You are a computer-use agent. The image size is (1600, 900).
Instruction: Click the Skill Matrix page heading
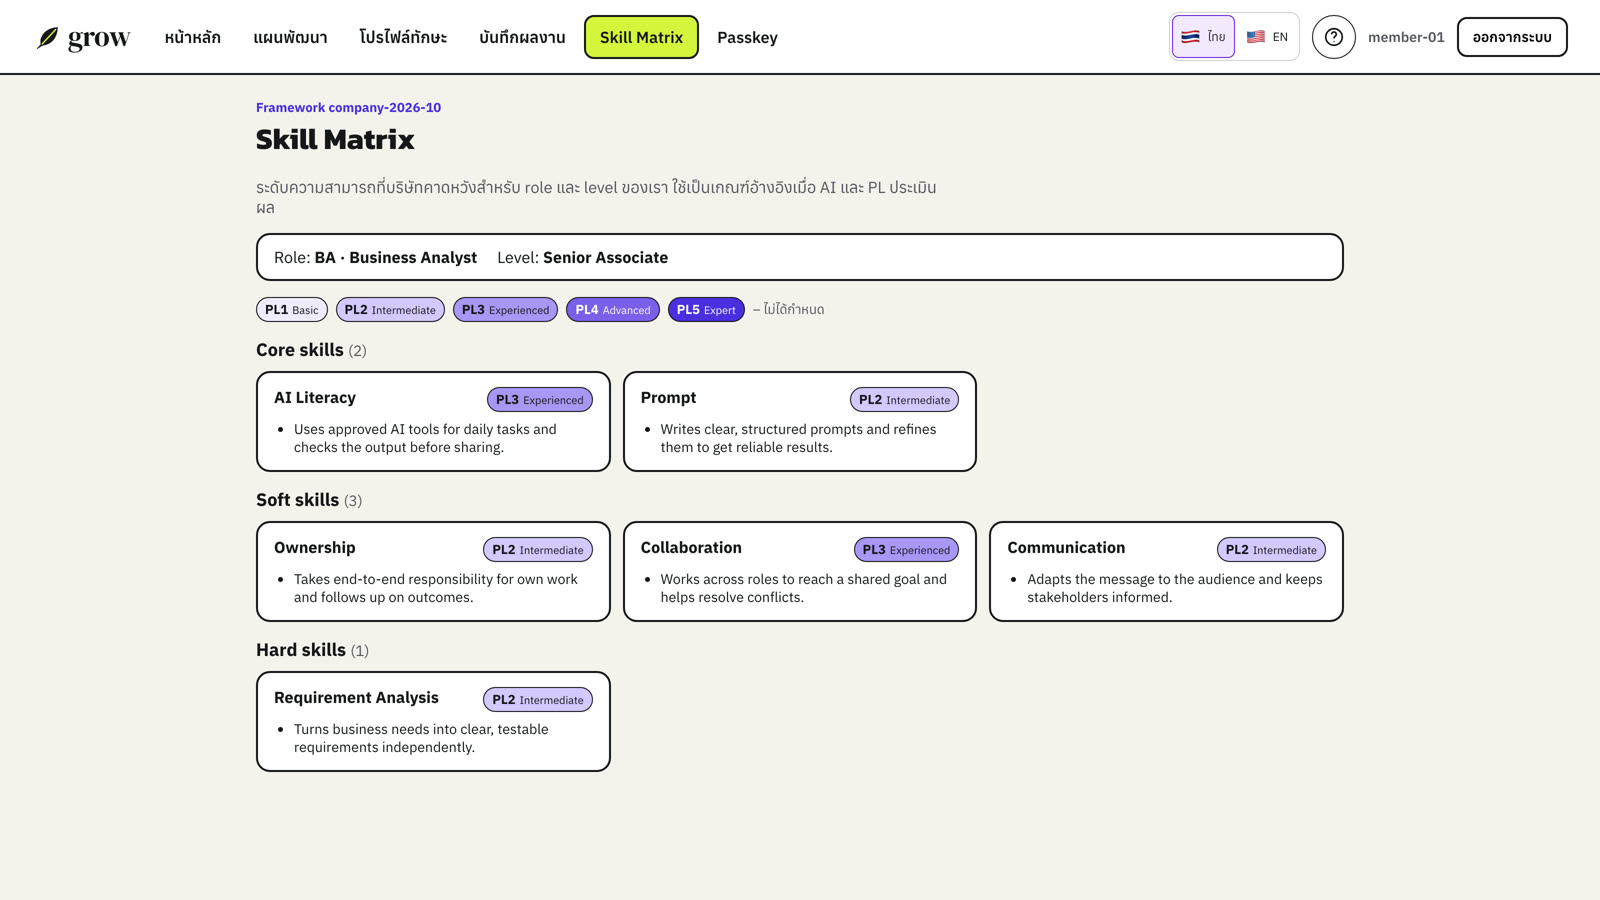[x=335, y=140]
